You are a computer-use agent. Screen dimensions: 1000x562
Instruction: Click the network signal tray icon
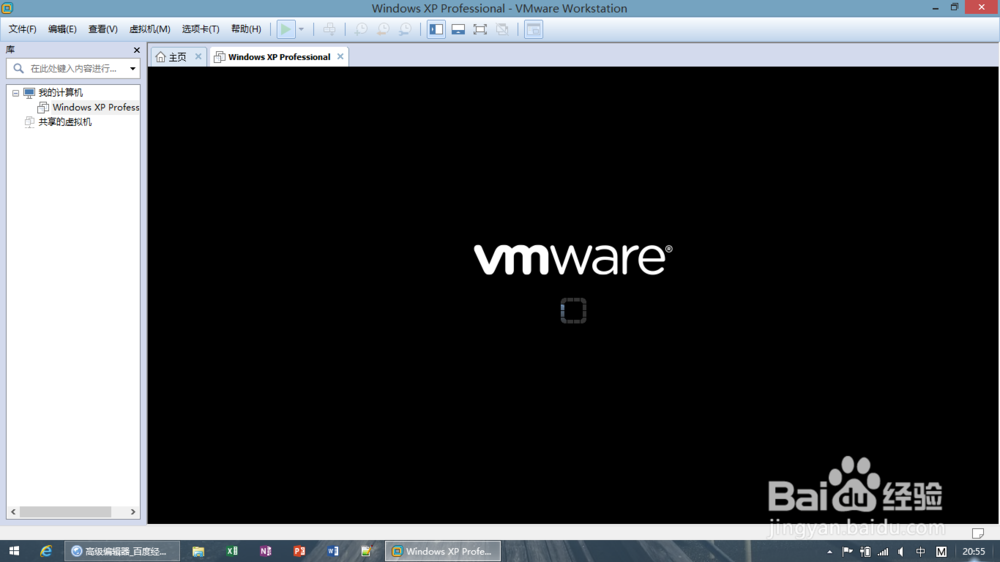point(883,552)
